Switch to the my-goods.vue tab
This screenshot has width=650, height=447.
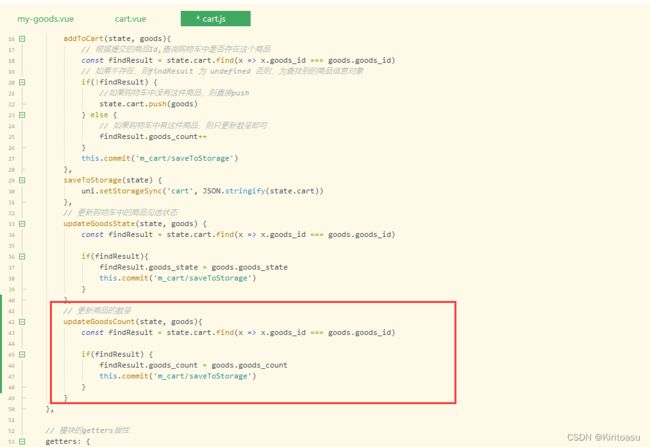pos(43,19)
